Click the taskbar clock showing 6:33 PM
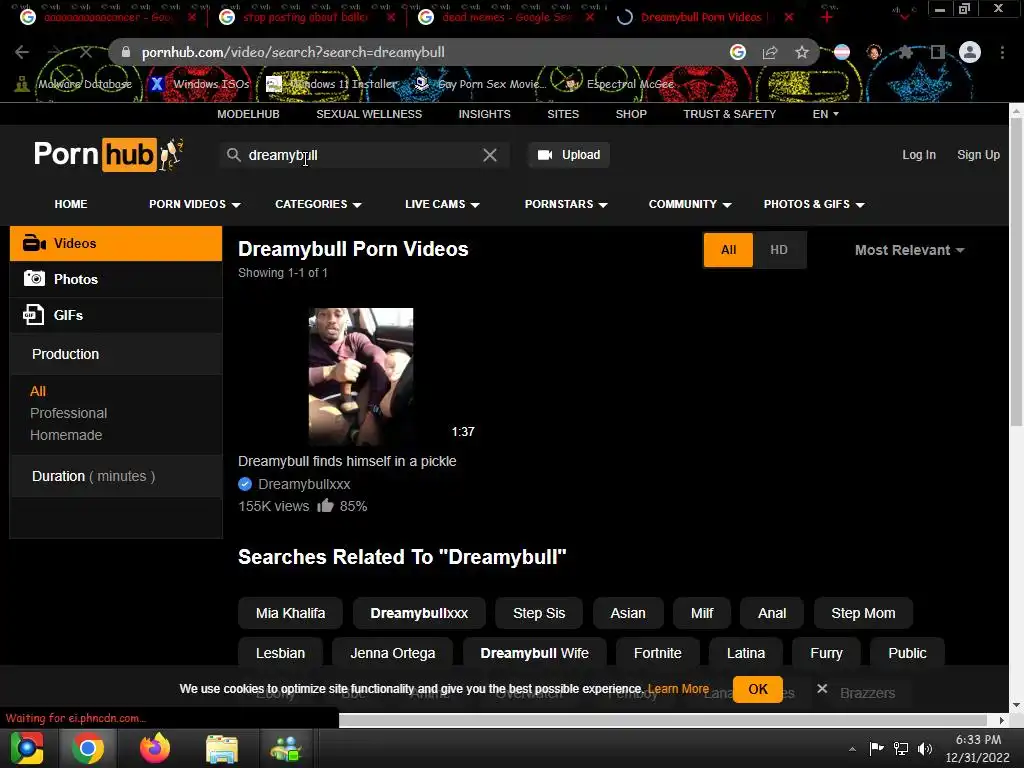The height and width of the screenshot is (768, 1024). tap(978, 748)
